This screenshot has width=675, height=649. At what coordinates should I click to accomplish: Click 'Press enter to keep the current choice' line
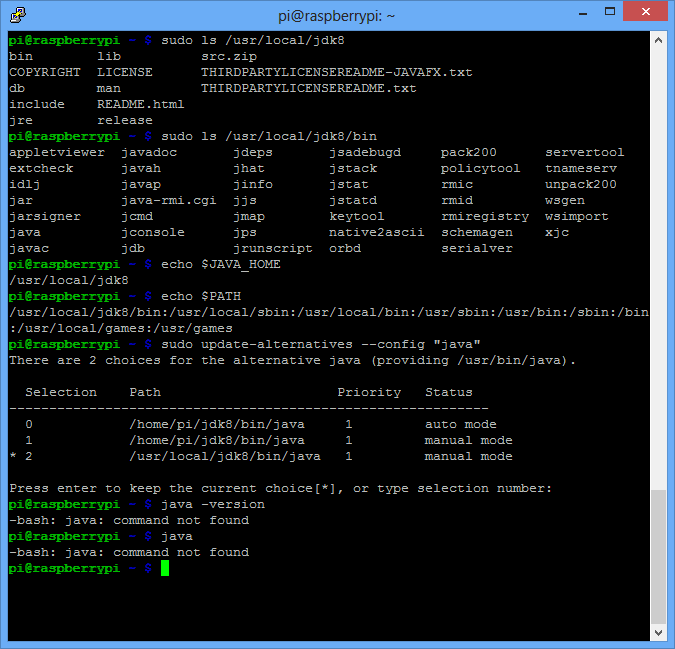[280, 488]
